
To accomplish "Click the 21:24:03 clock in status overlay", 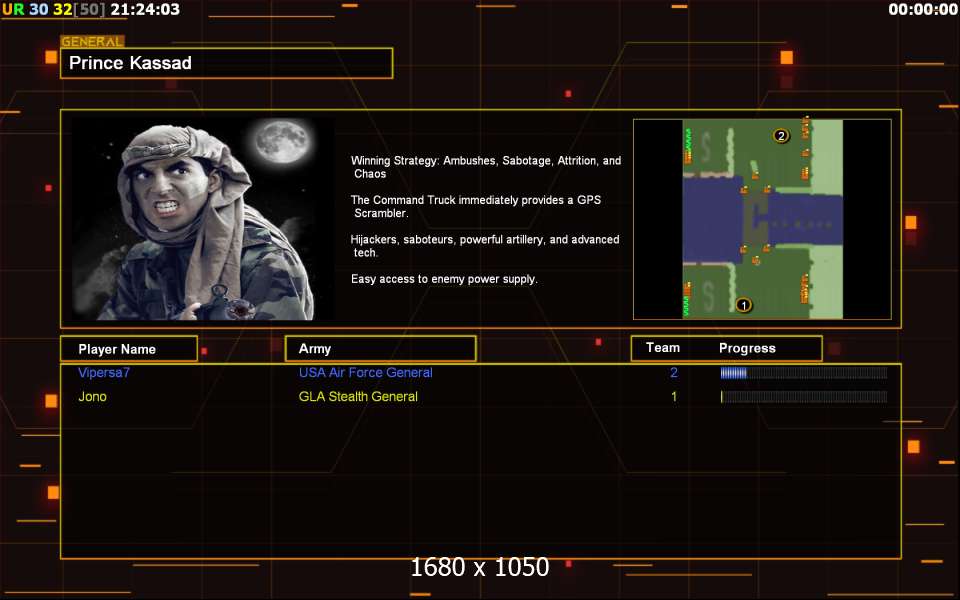I will [145, 9].
